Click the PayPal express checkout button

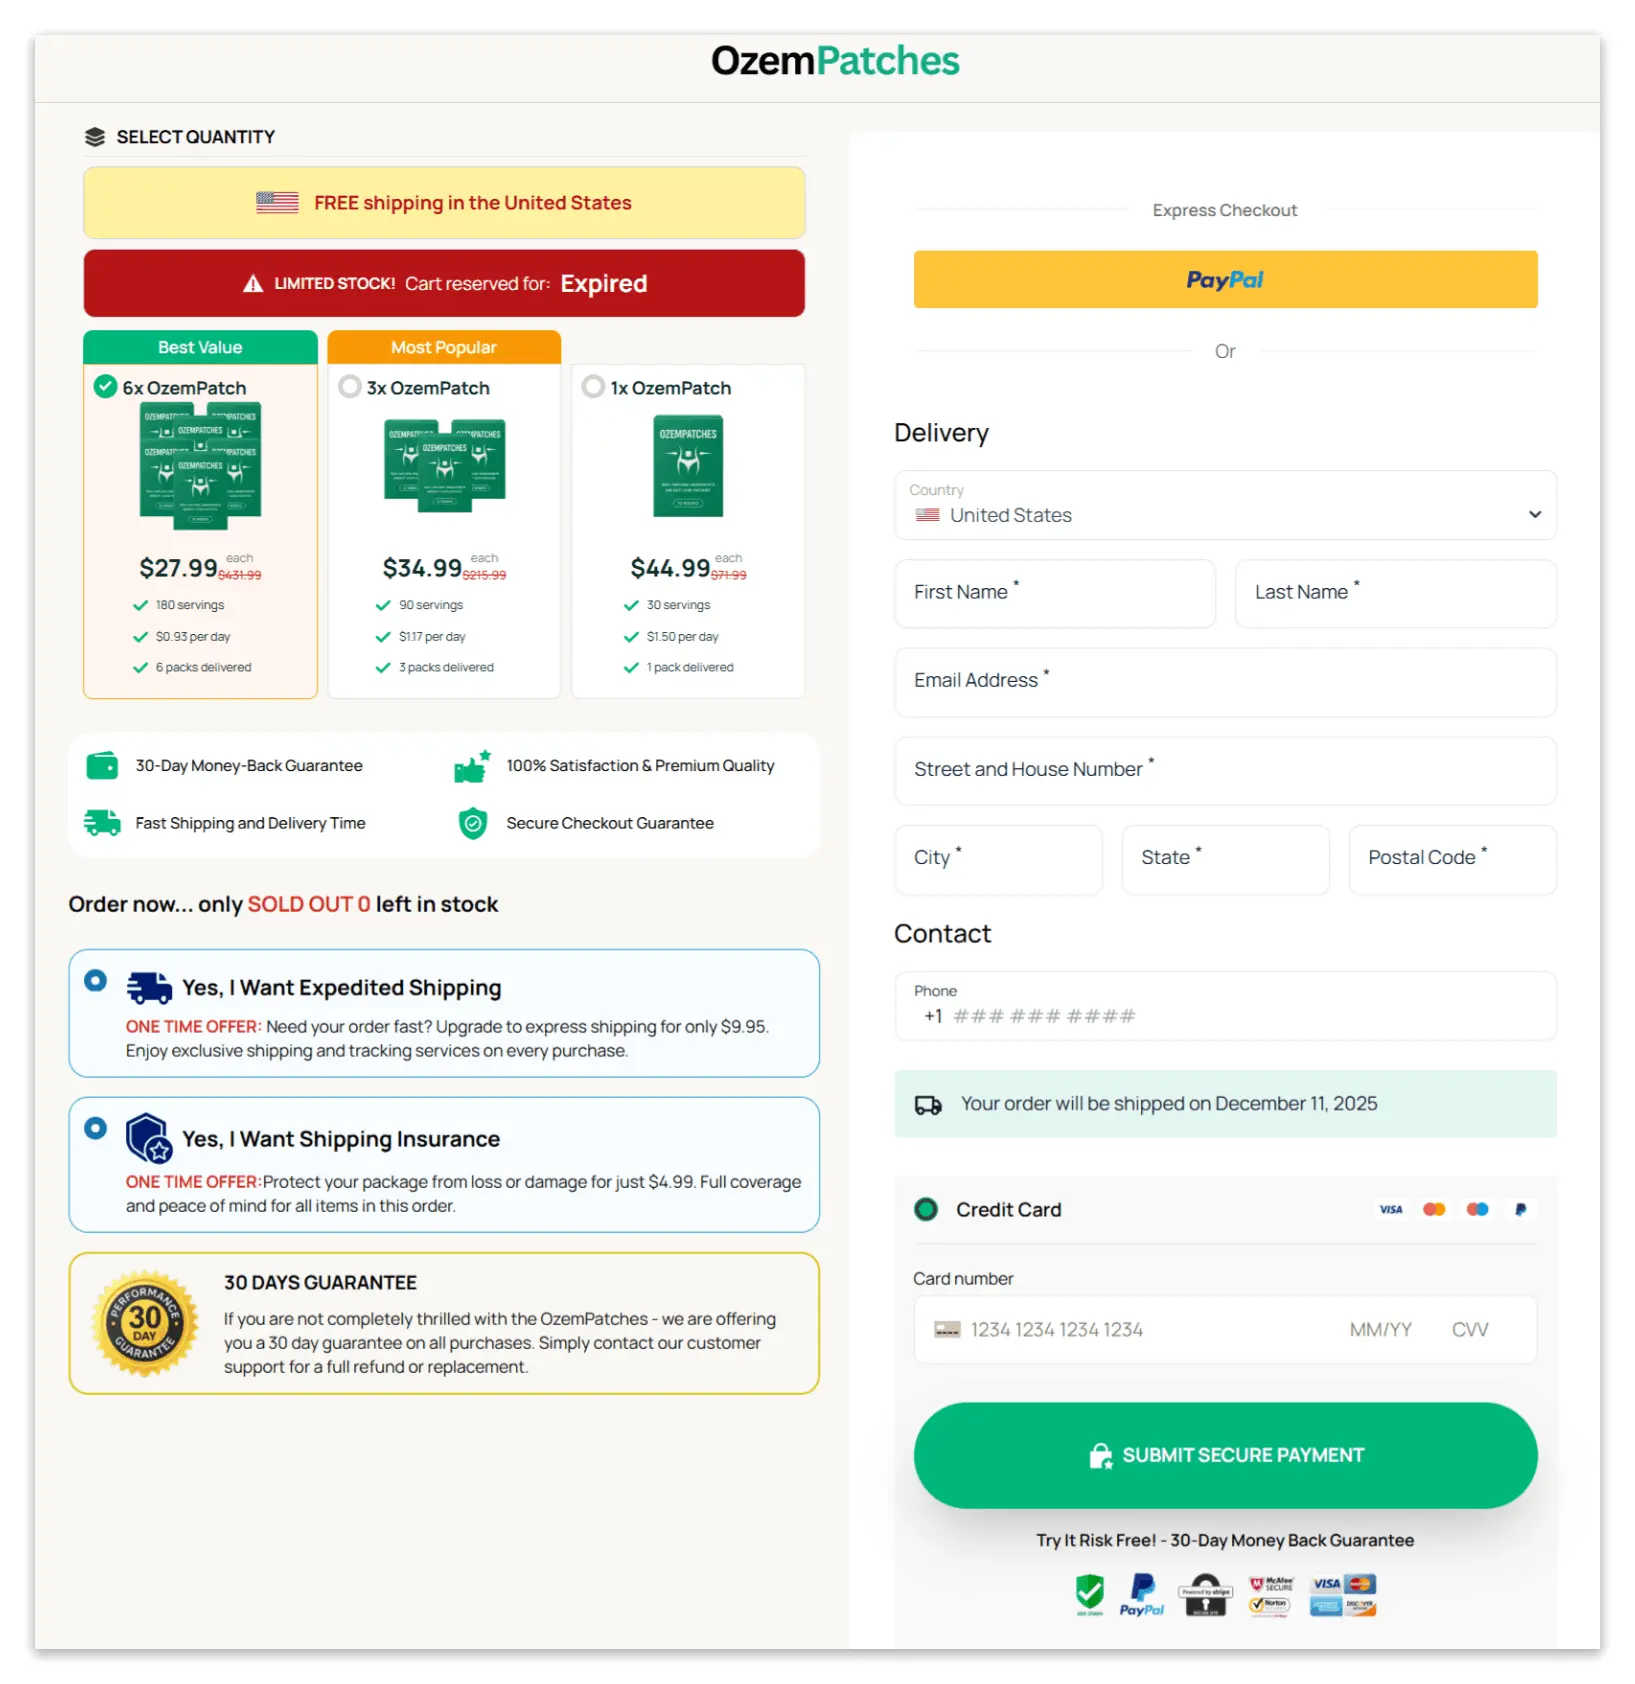(x=1225, y=280)
